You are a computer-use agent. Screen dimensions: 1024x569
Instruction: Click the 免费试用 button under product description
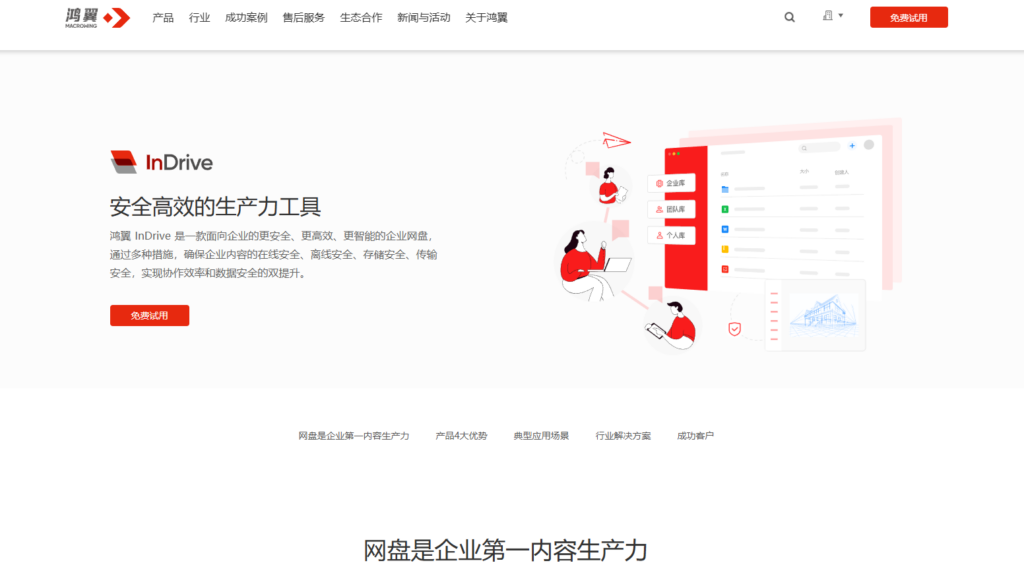pos(149,316)
